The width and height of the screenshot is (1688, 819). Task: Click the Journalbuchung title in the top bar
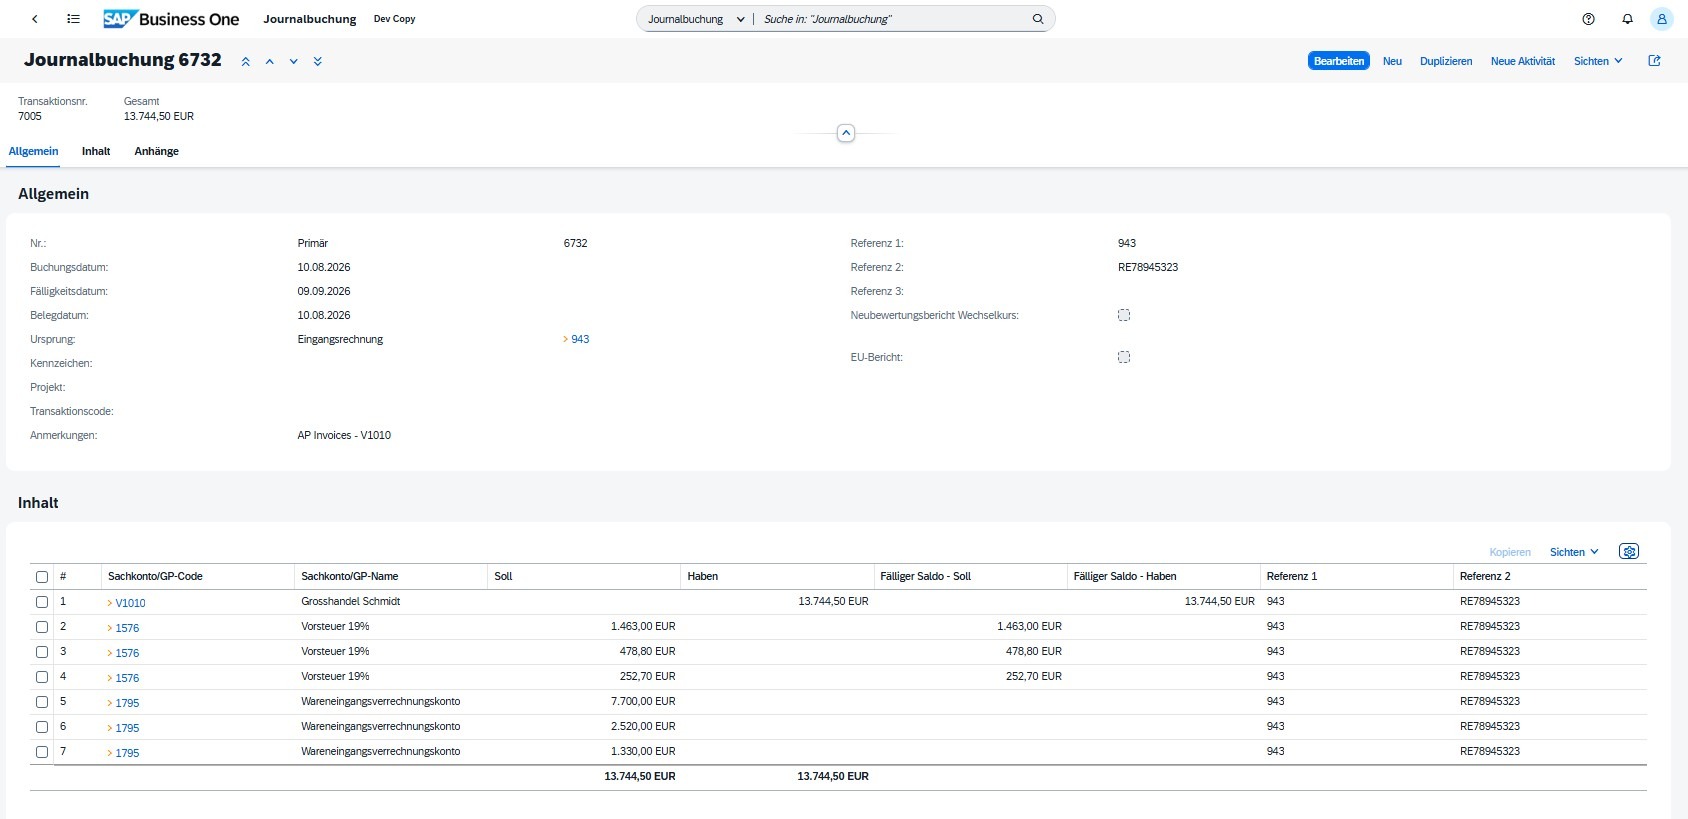[310, 19]
